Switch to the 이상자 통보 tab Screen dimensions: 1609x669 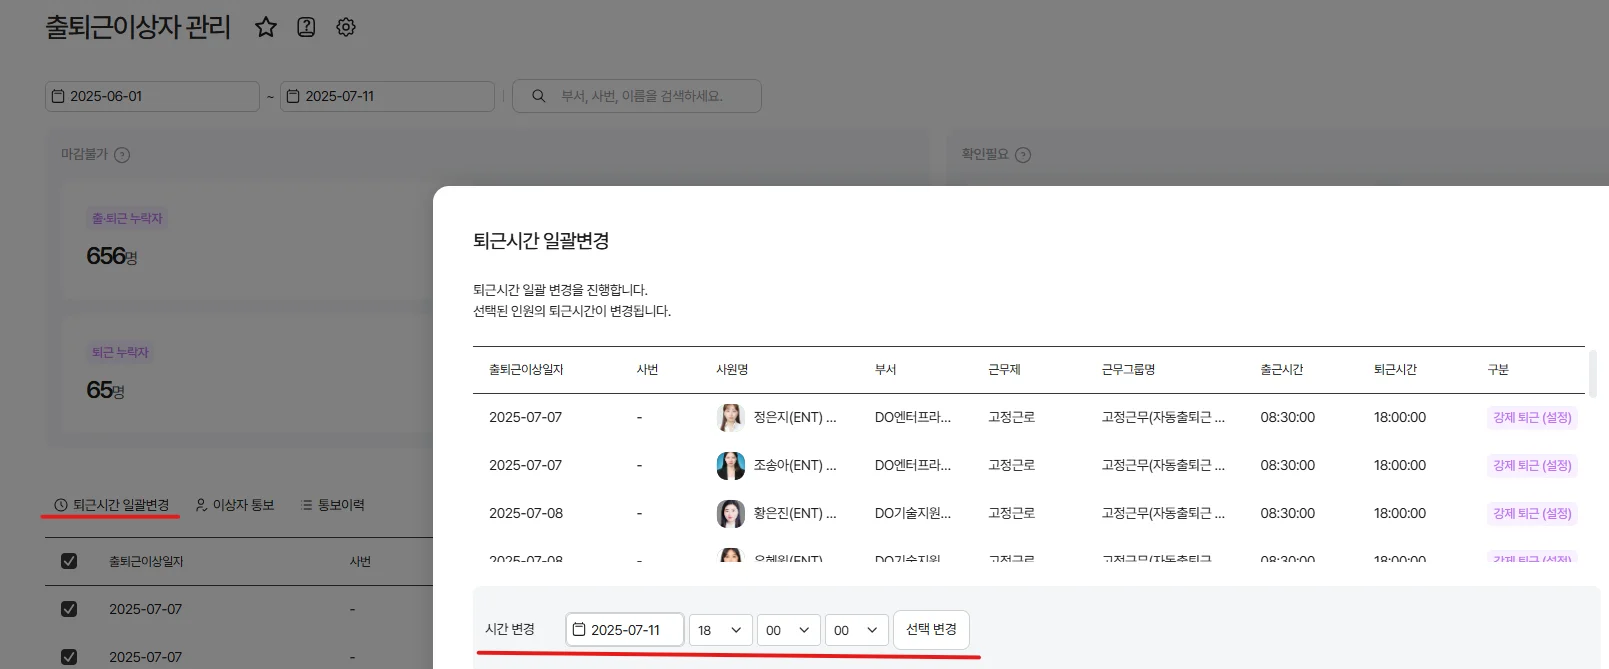click(235, 505)
